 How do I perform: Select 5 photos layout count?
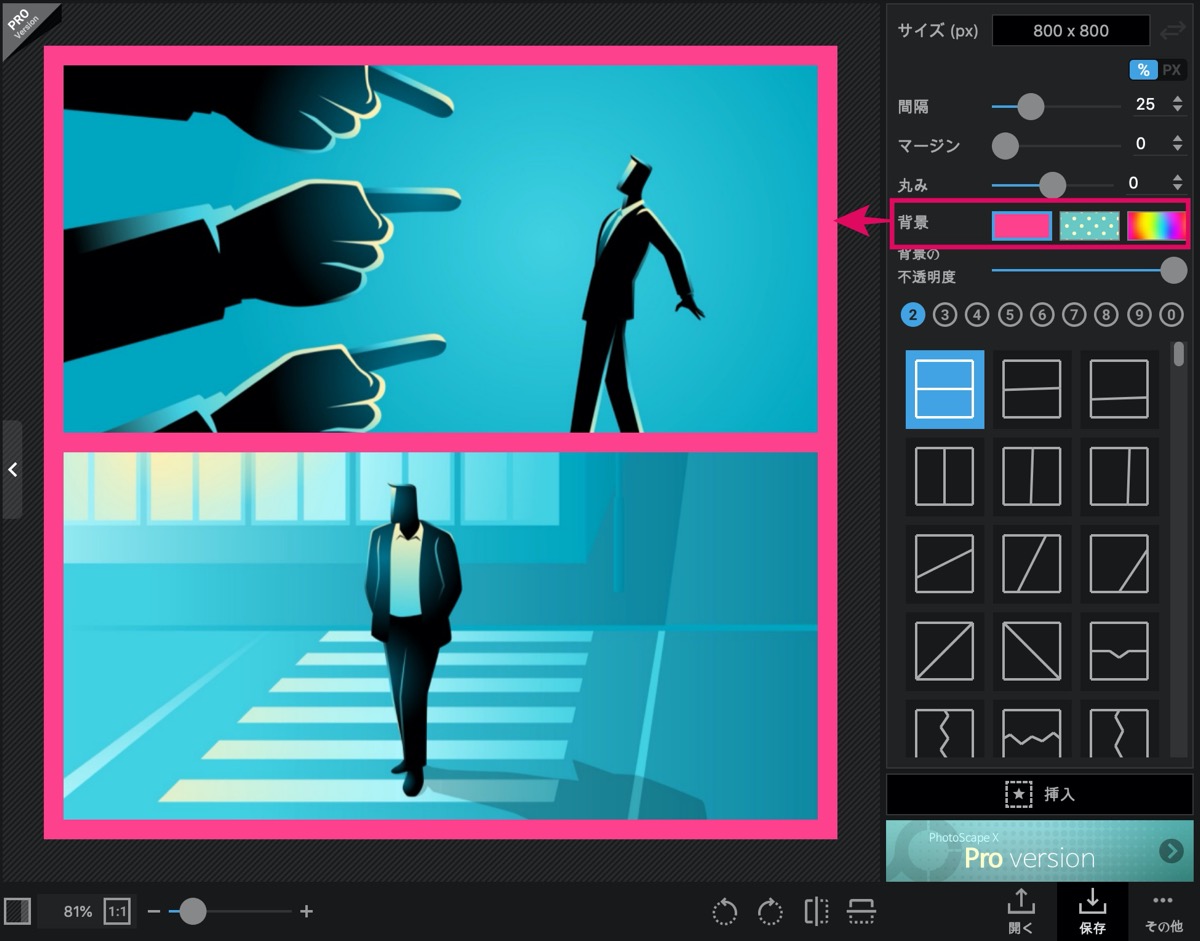(1010, 315)
